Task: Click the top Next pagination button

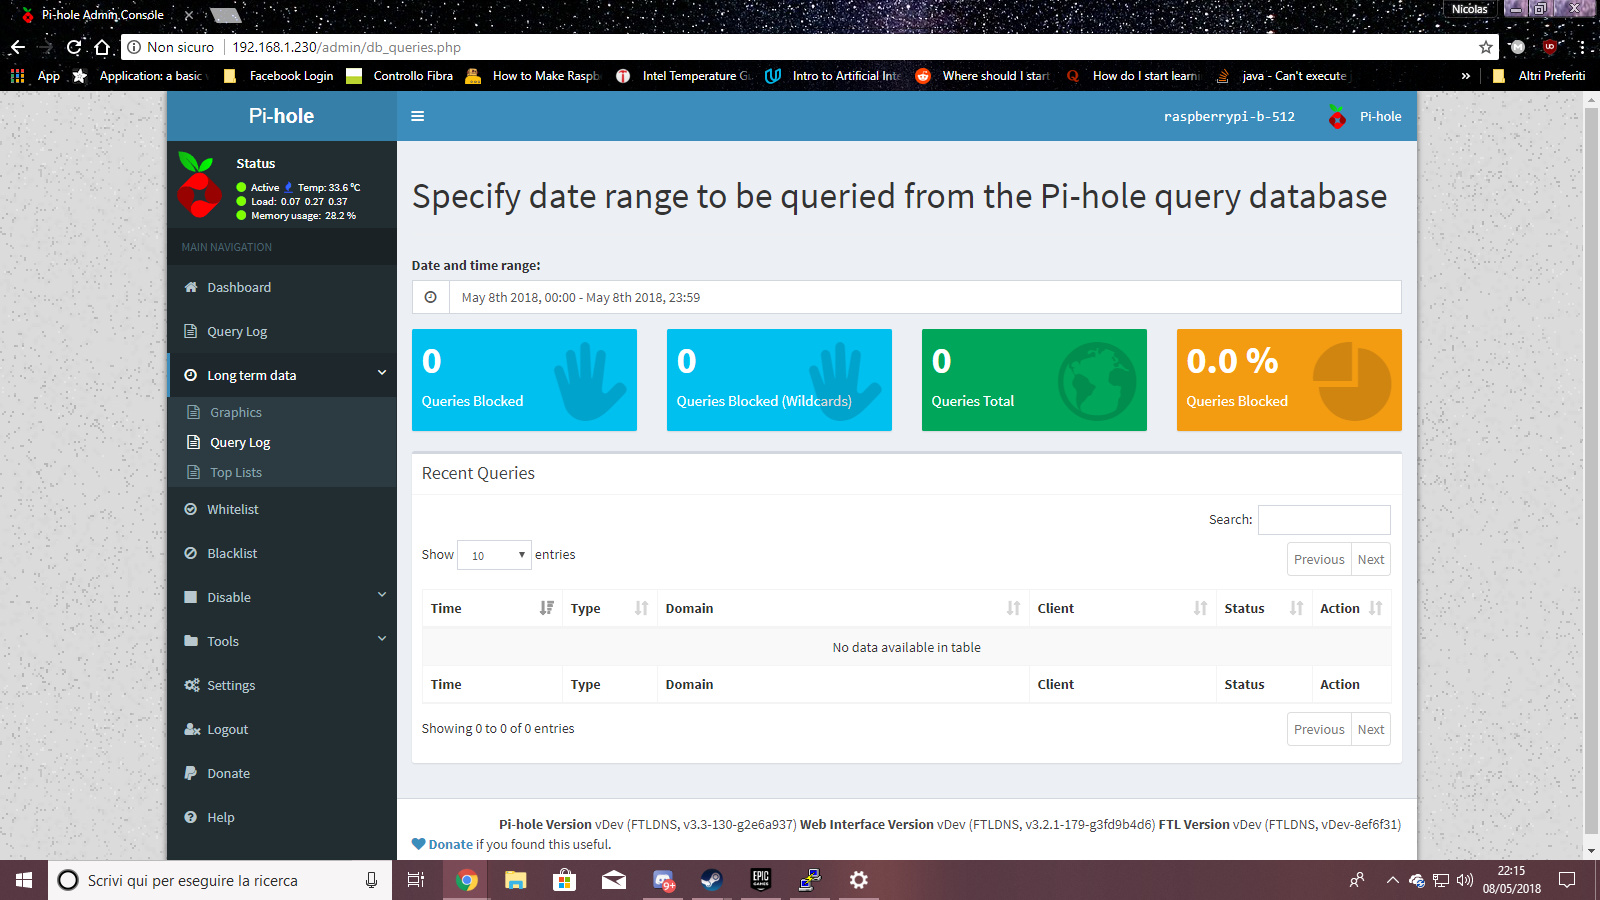Action: (x=1371, y=559)
